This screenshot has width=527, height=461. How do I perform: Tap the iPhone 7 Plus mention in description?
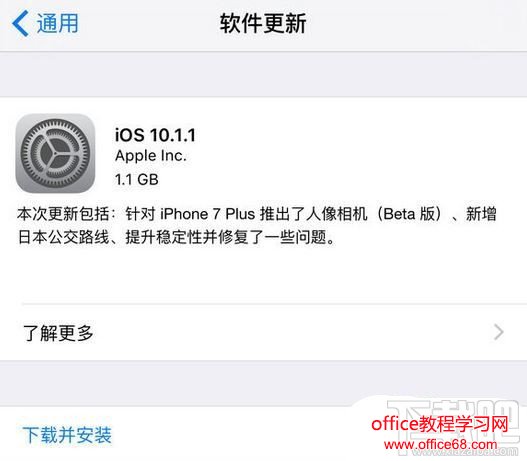point(207,214)
